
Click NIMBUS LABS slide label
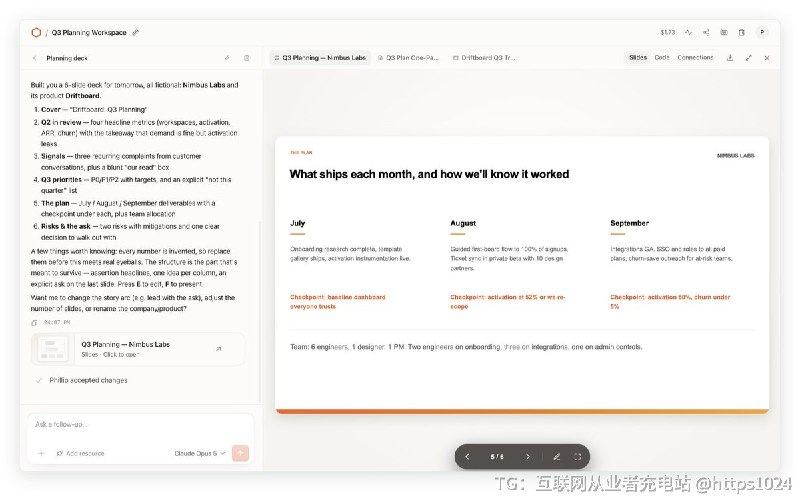tap(735, 156)
